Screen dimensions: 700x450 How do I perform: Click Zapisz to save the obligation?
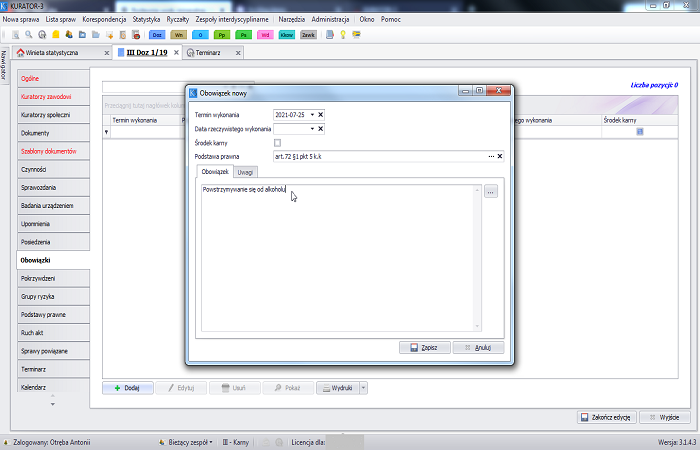[425, 347]
